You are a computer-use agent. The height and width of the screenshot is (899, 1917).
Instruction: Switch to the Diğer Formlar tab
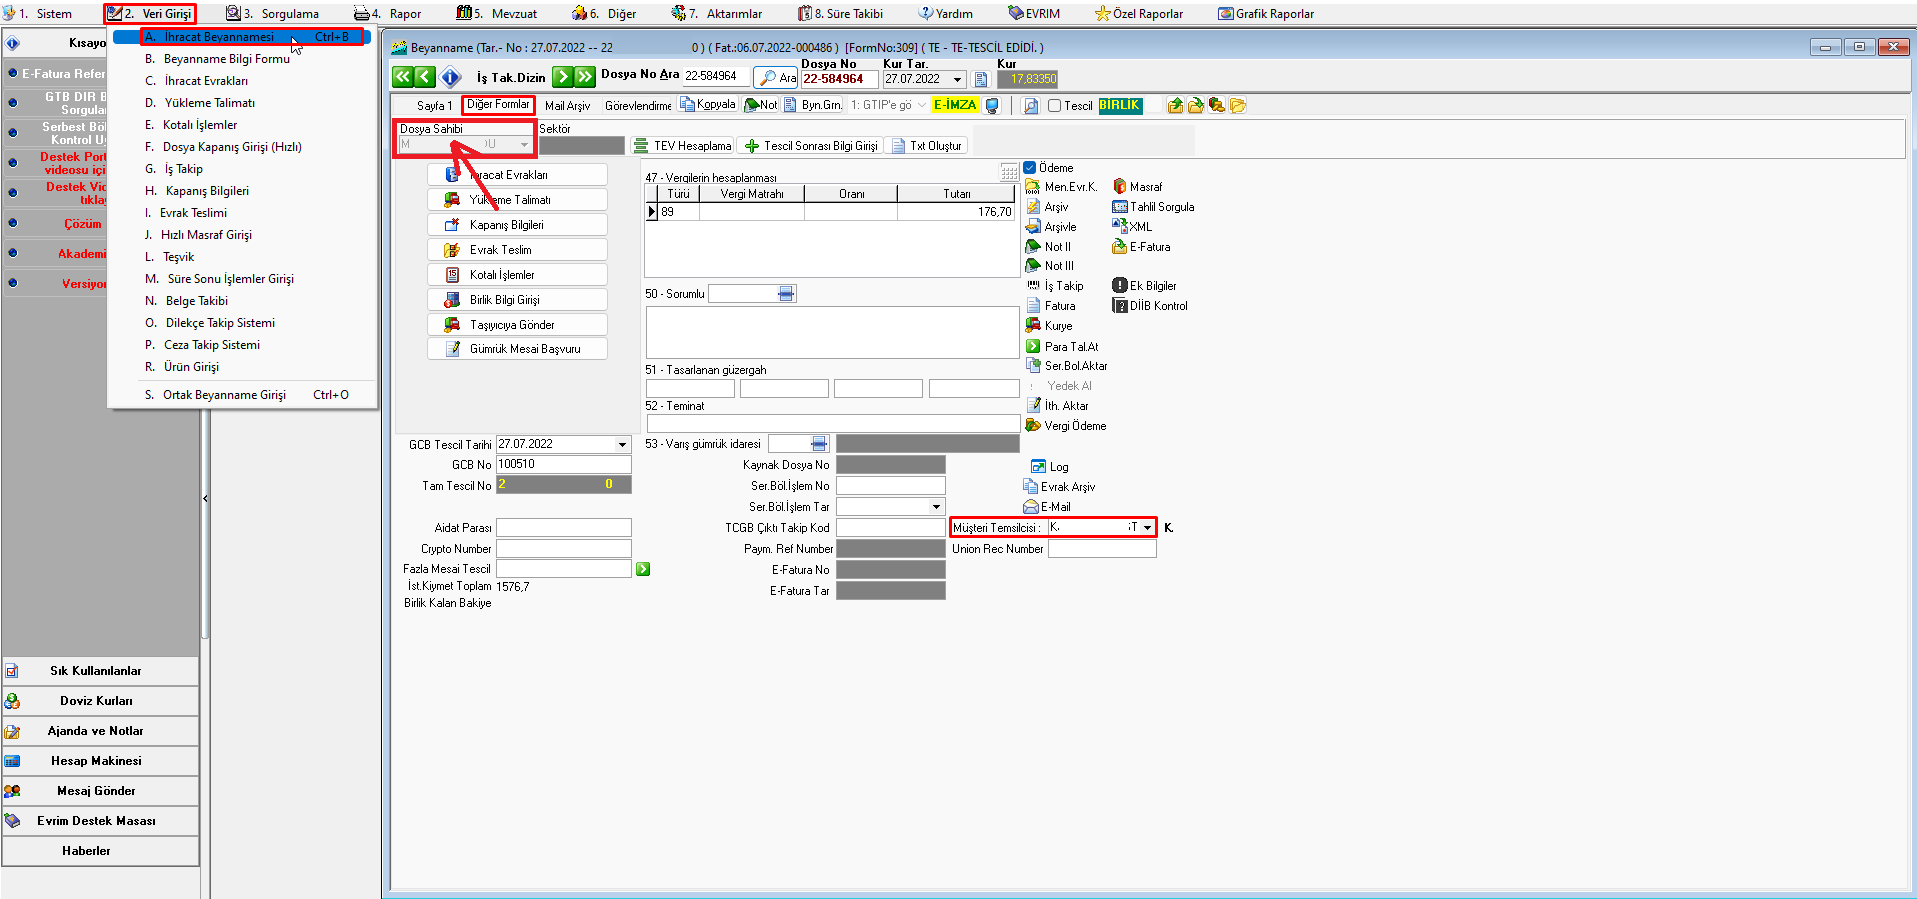click(498, 105)
